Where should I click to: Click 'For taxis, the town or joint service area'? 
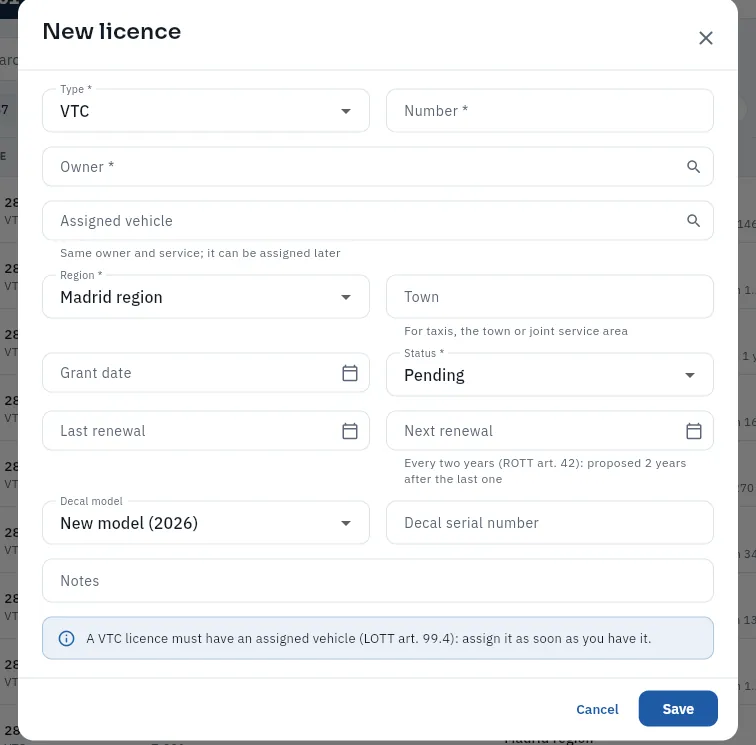click(x=516, y=331)
